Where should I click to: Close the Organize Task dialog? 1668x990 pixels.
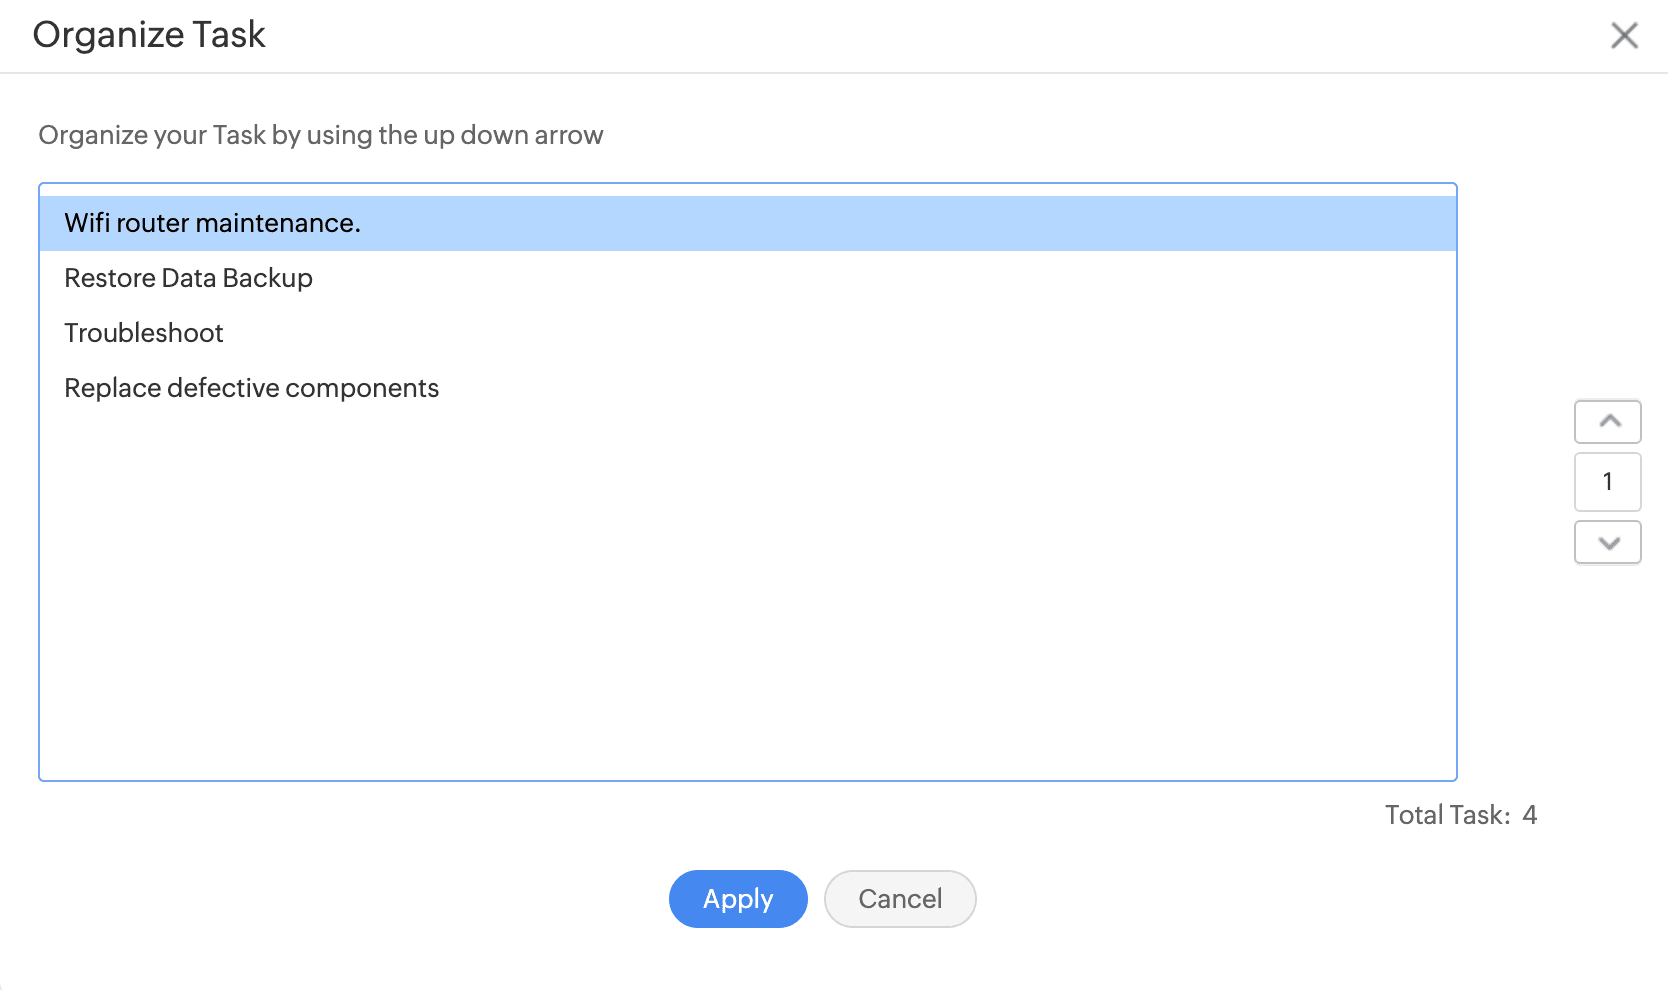[x=1624, y=36]
